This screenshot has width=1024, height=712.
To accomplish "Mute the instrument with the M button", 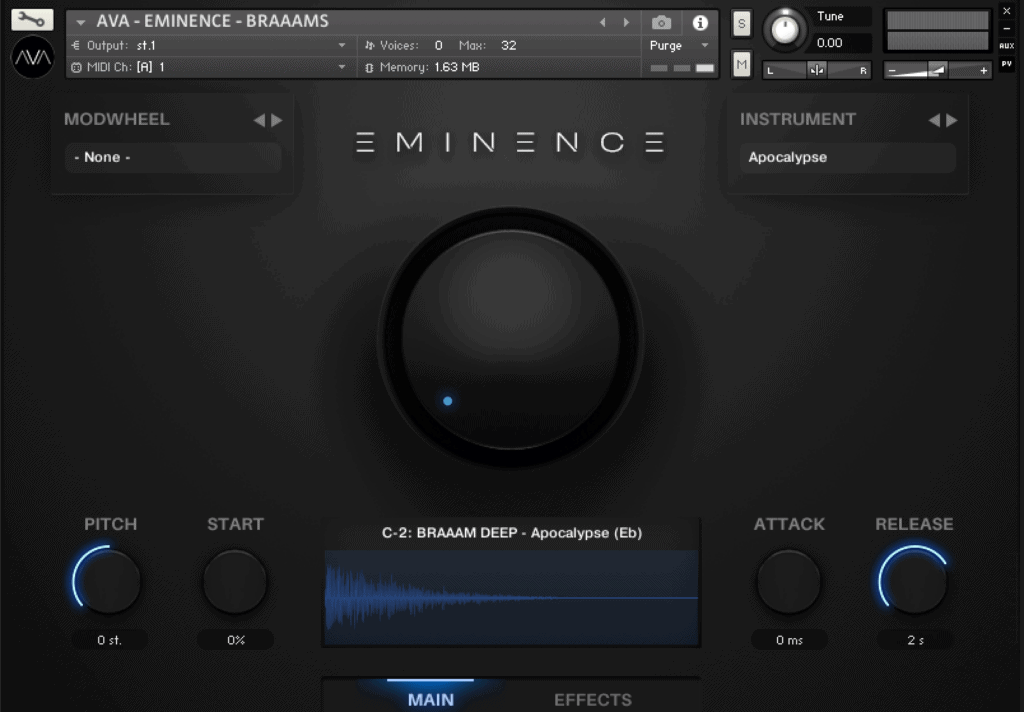I will (741, 64).
